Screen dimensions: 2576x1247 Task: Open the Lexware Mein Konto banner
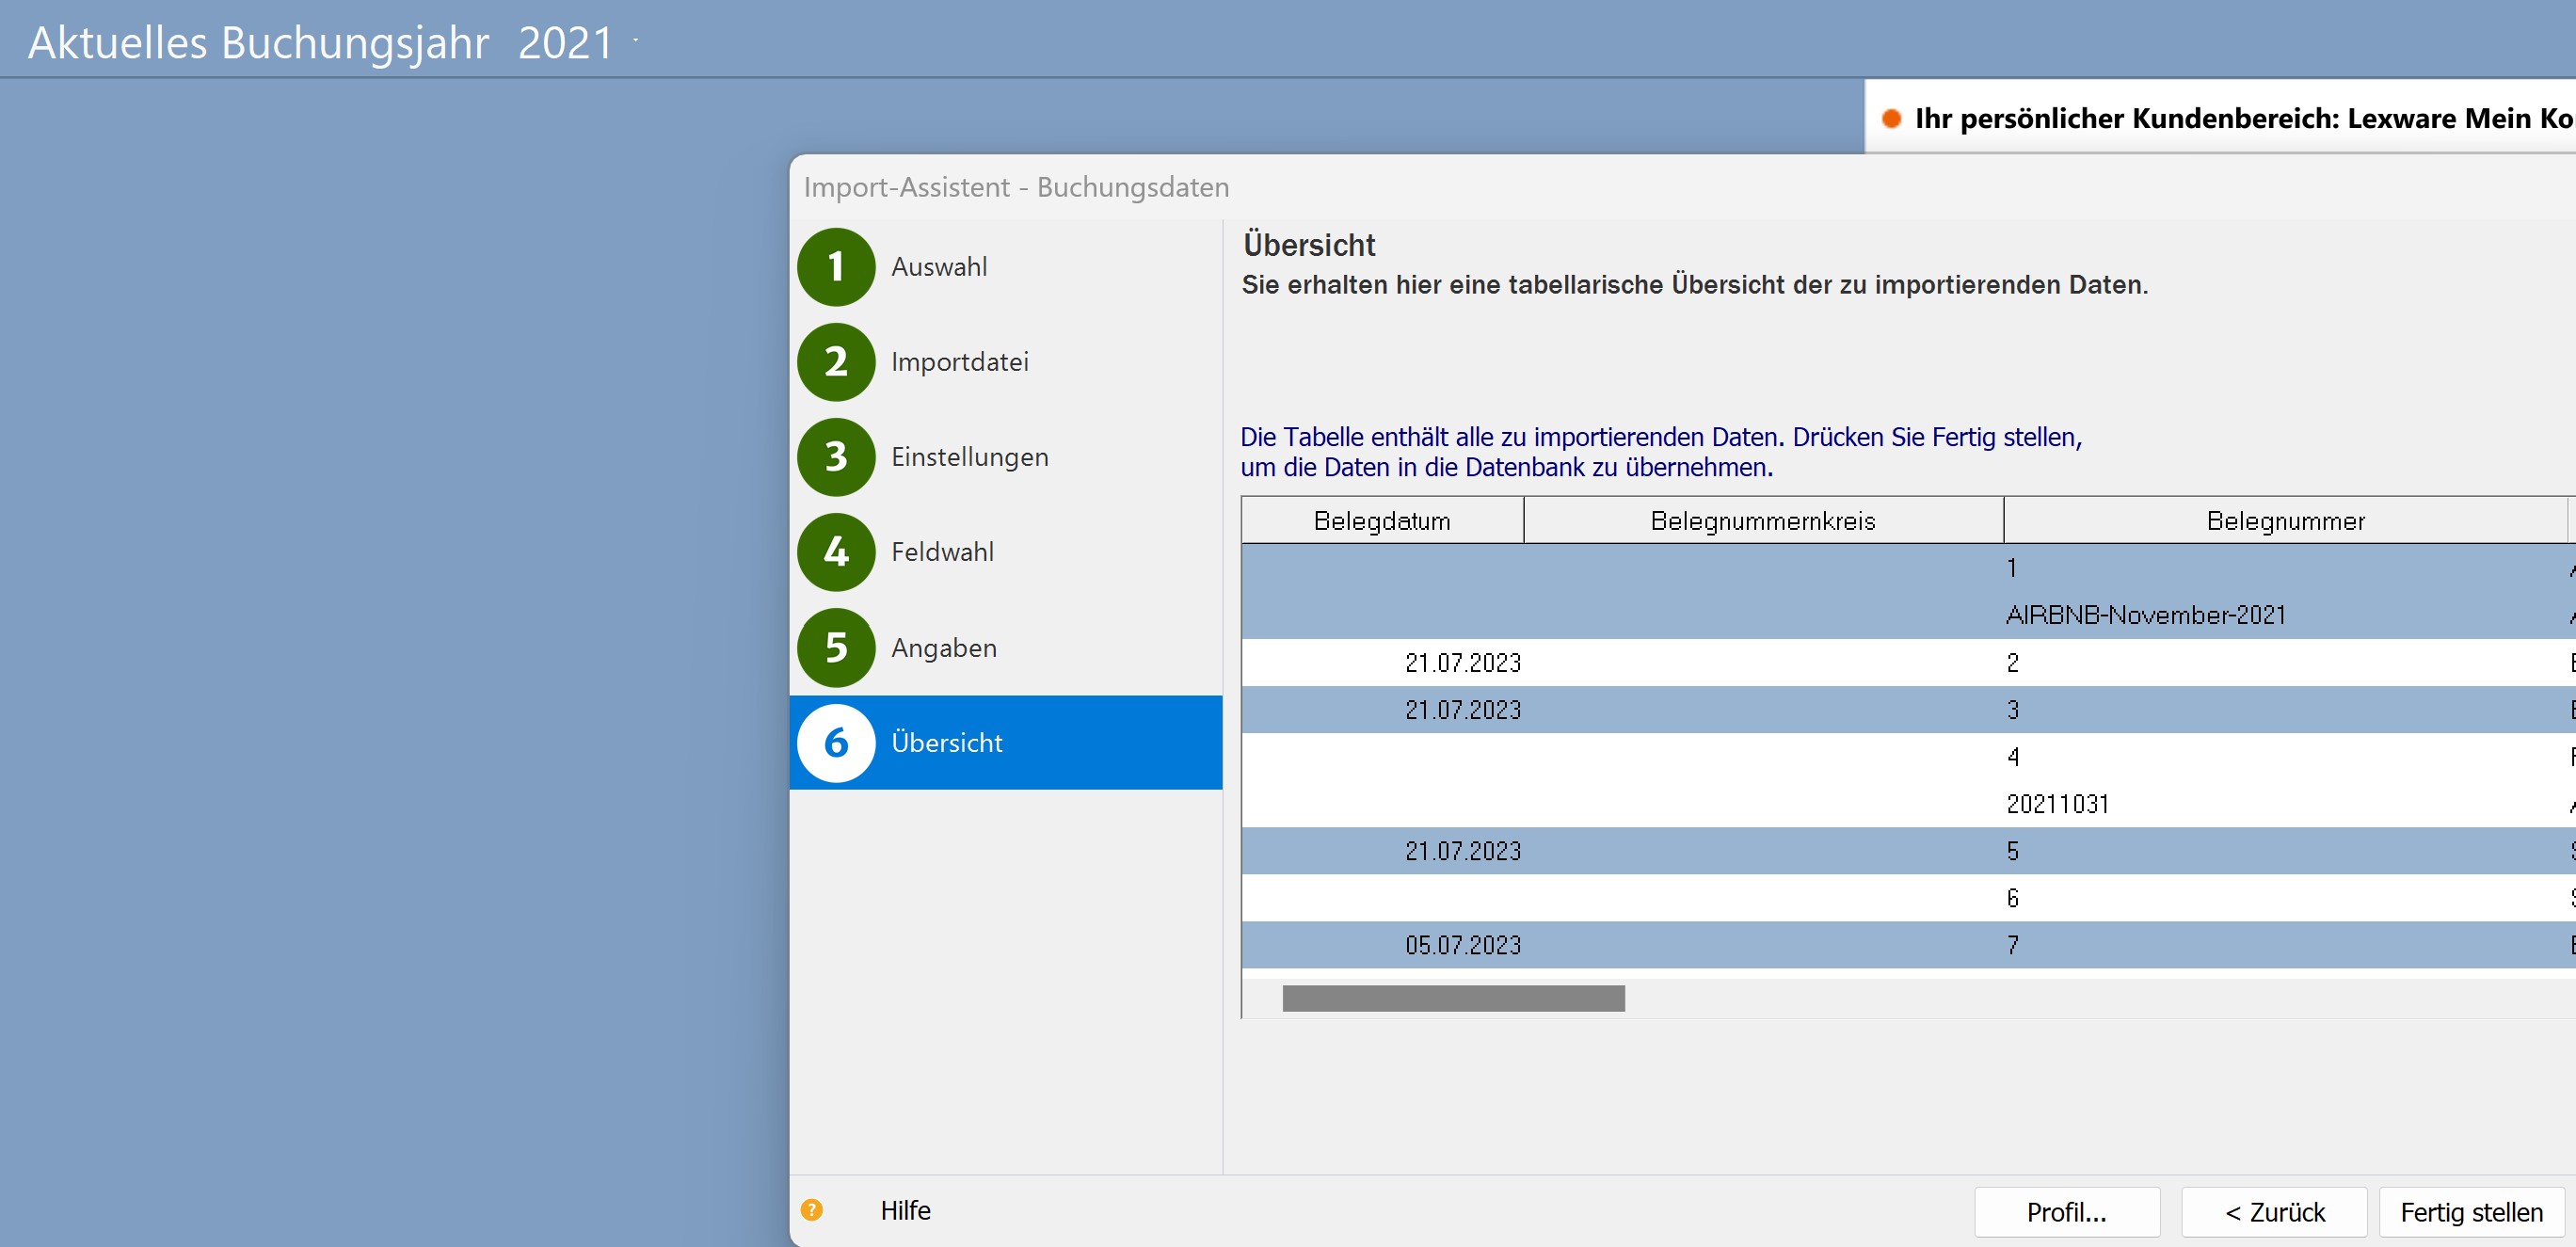pyautogui.click(x=2240, y=119)
